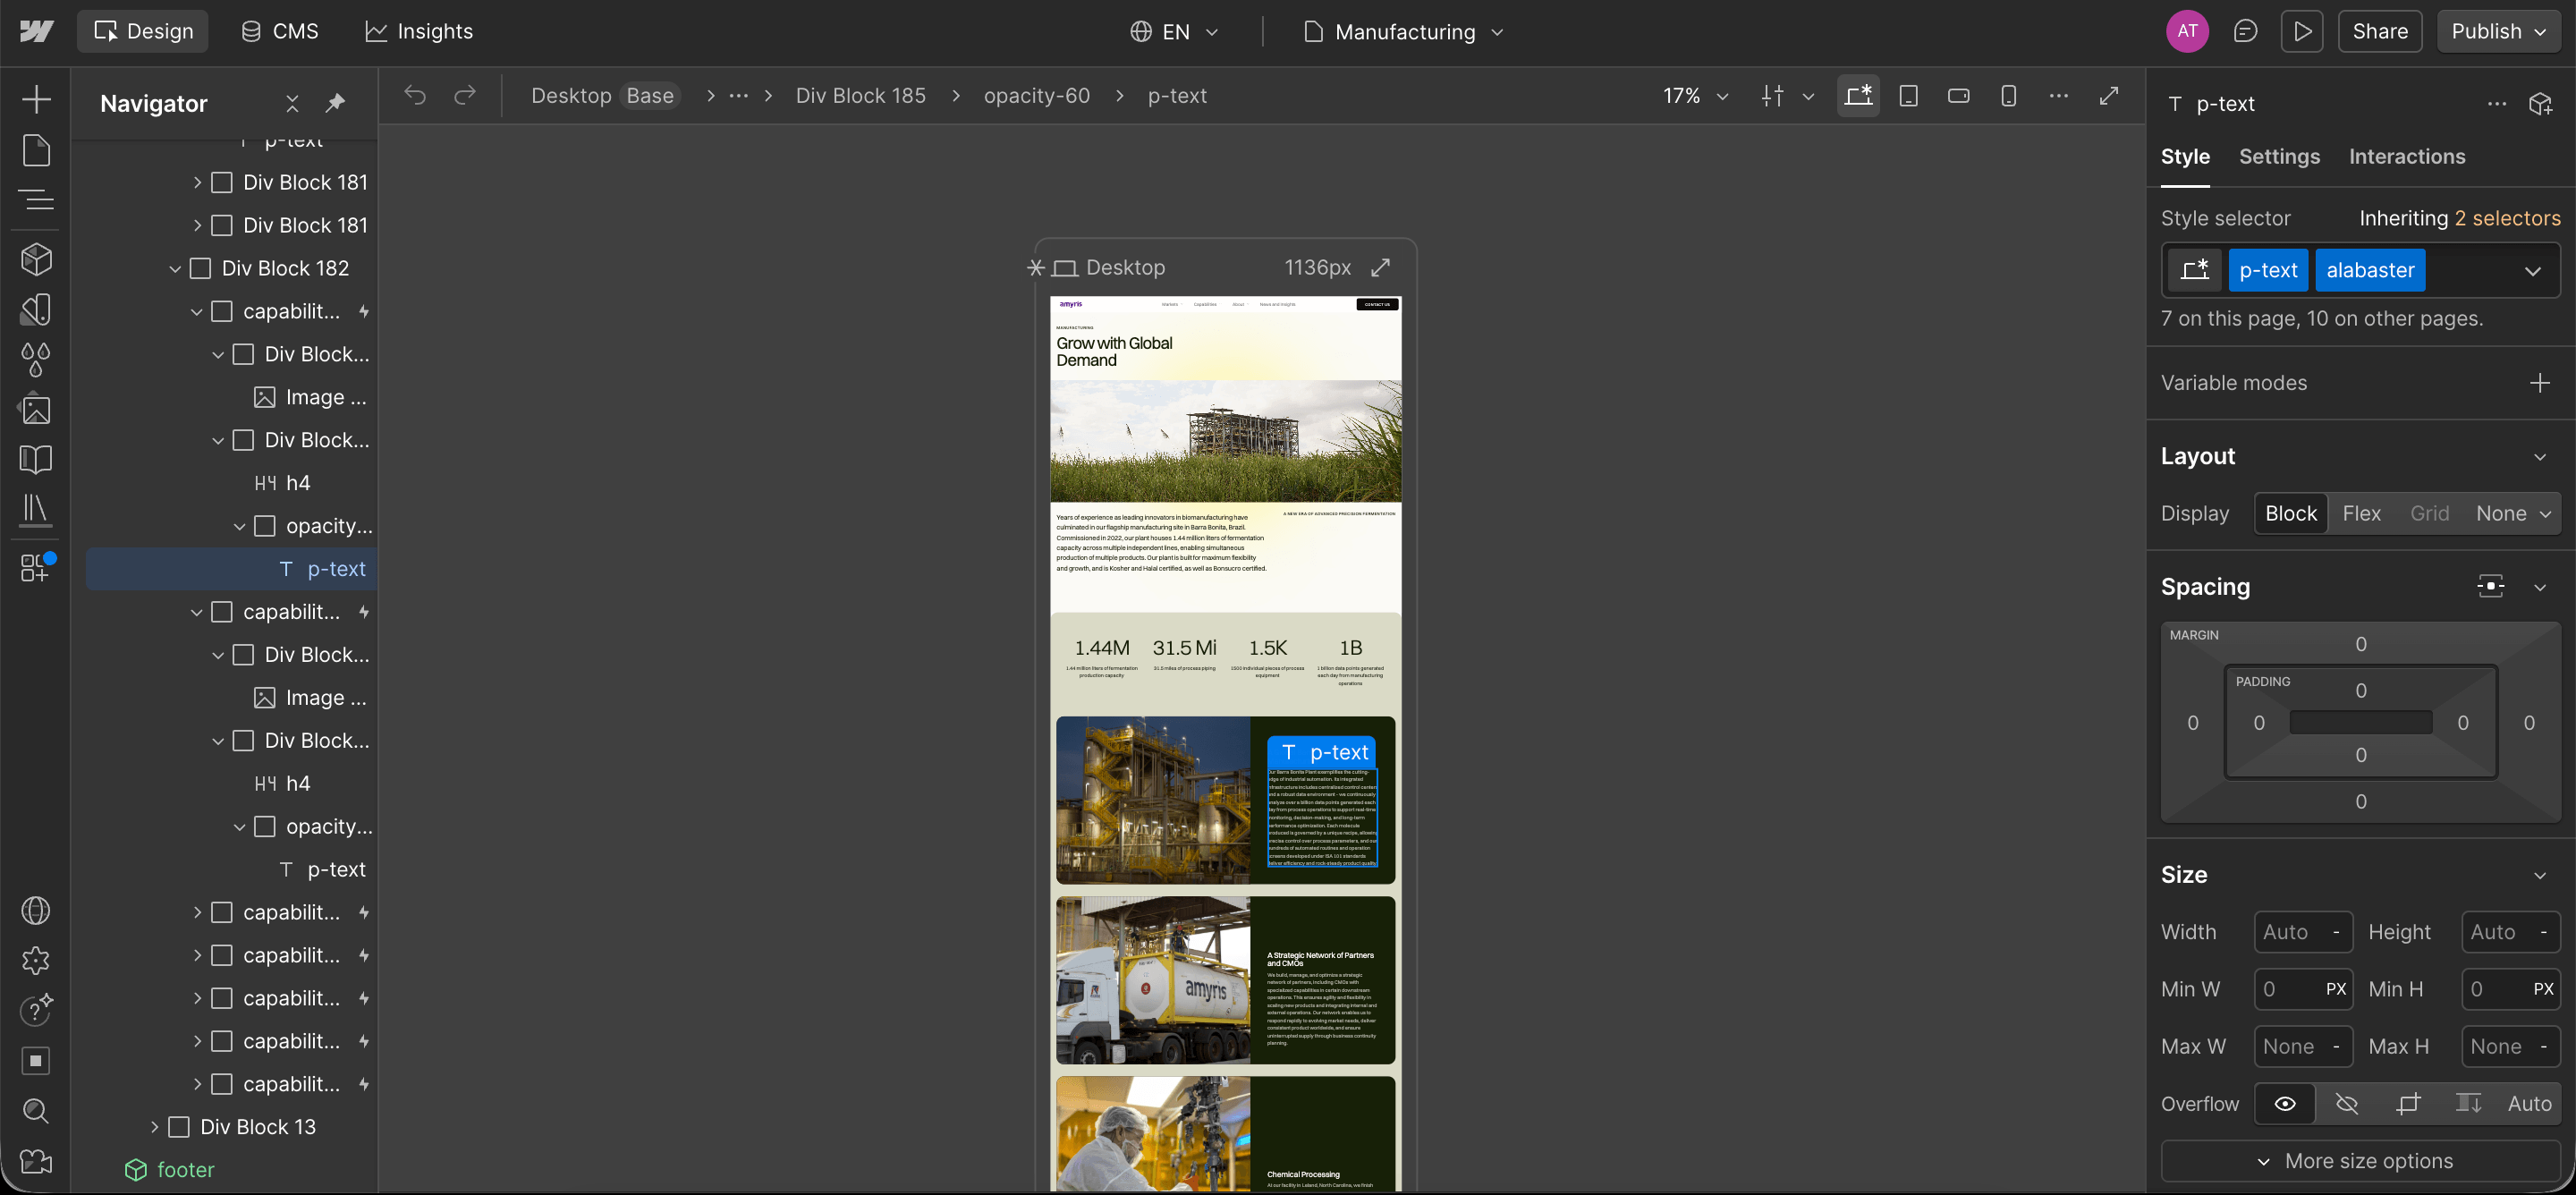Open the Manufacturing page dropdown
Viewport: 2576px width, 1195px height.
point(1404,31)
